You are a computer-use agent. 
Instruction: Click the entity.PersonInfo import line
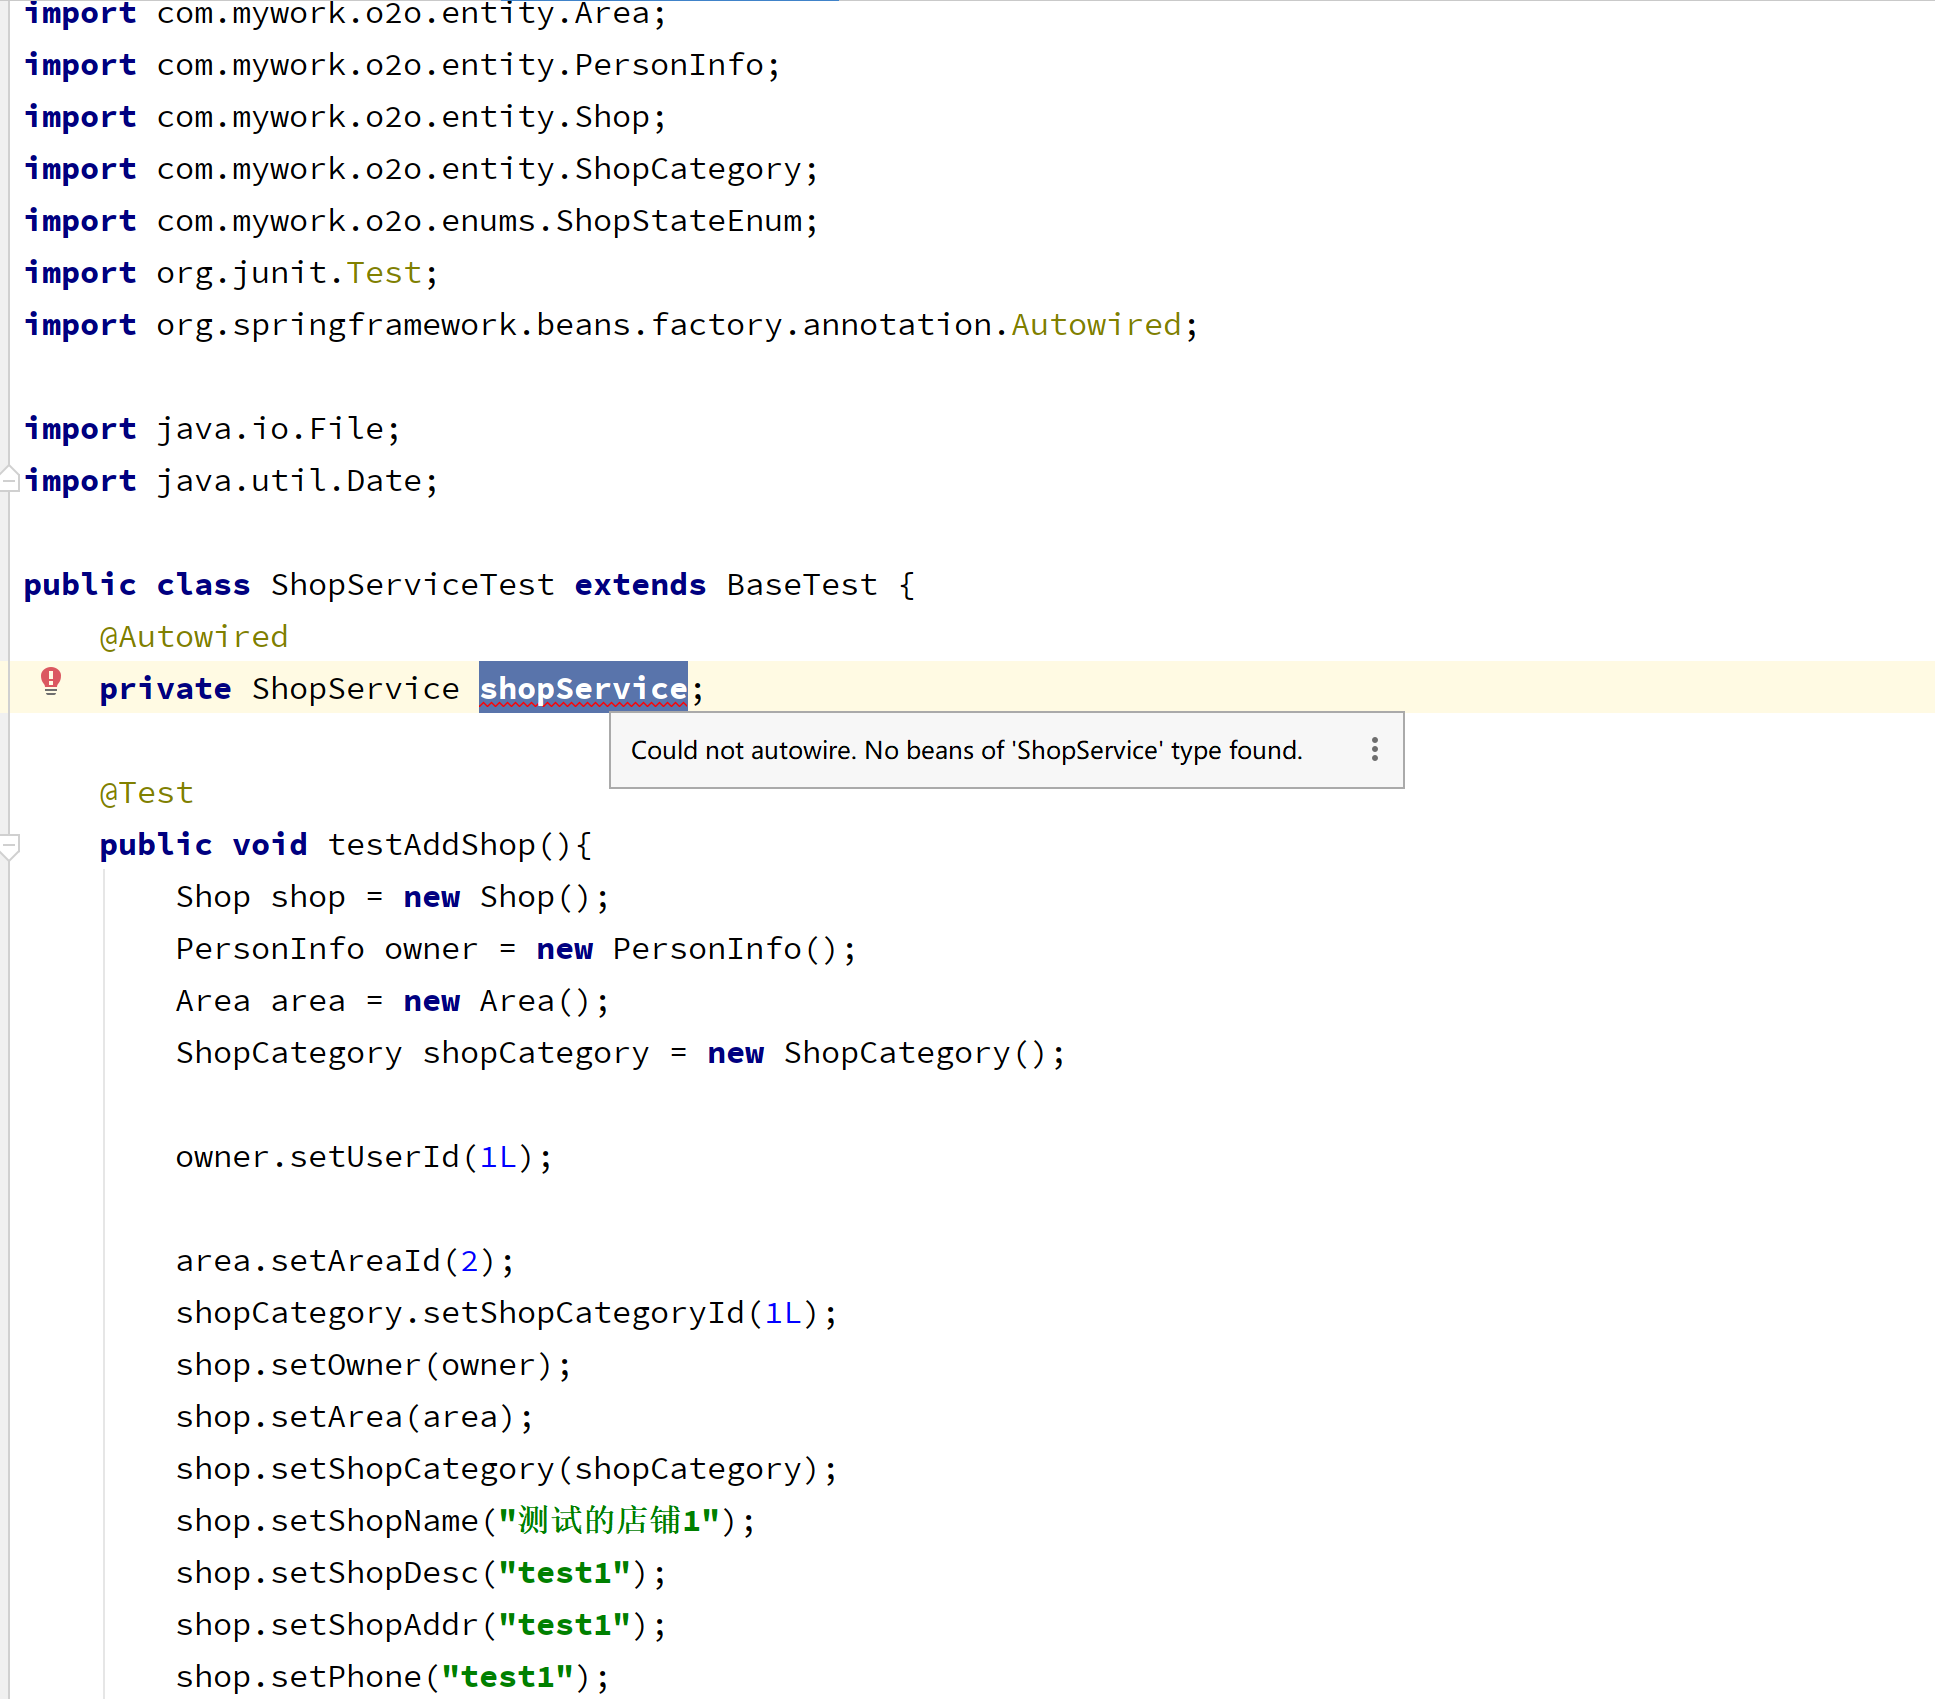coord(402,65)
